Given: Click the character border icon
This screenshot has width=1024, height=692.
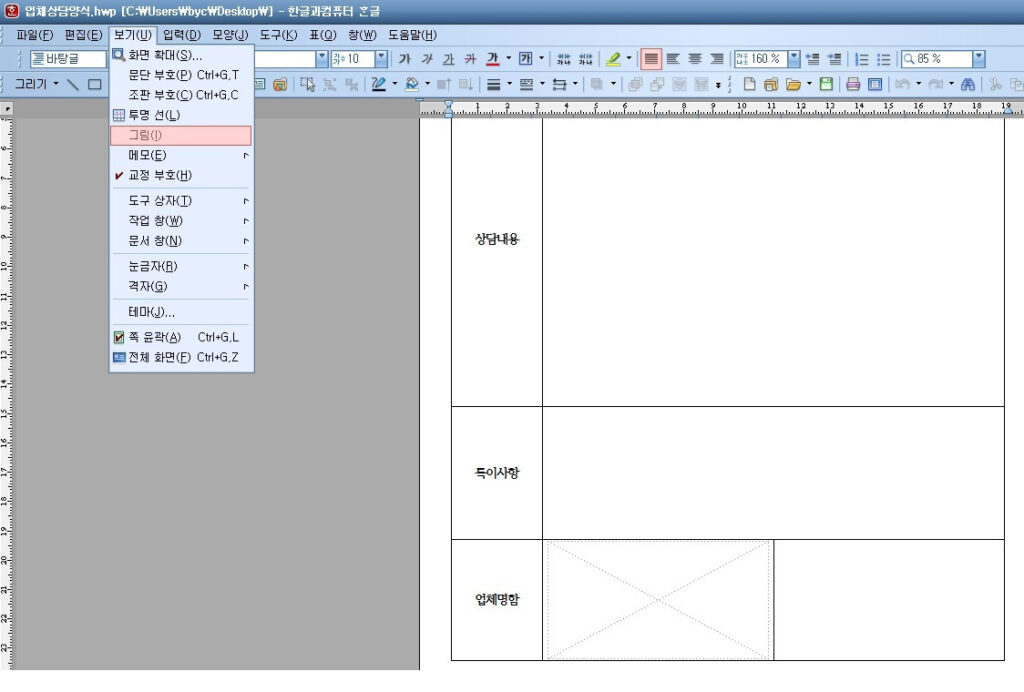Looking at the screenshot, I should 526,59.
